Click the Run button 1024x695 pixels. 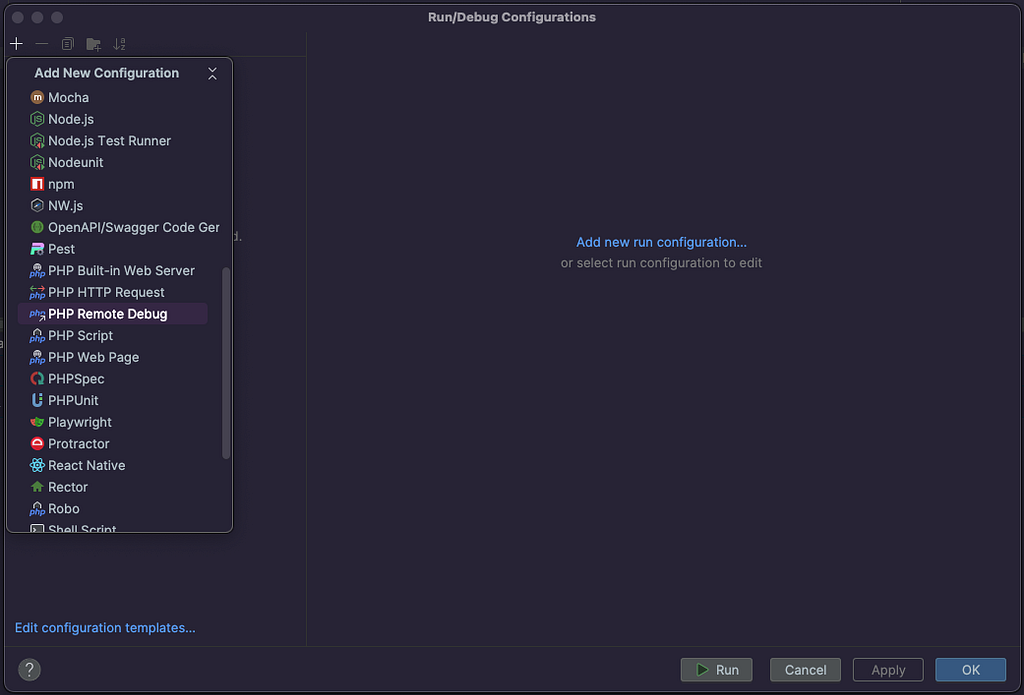(x=716, y=670)
